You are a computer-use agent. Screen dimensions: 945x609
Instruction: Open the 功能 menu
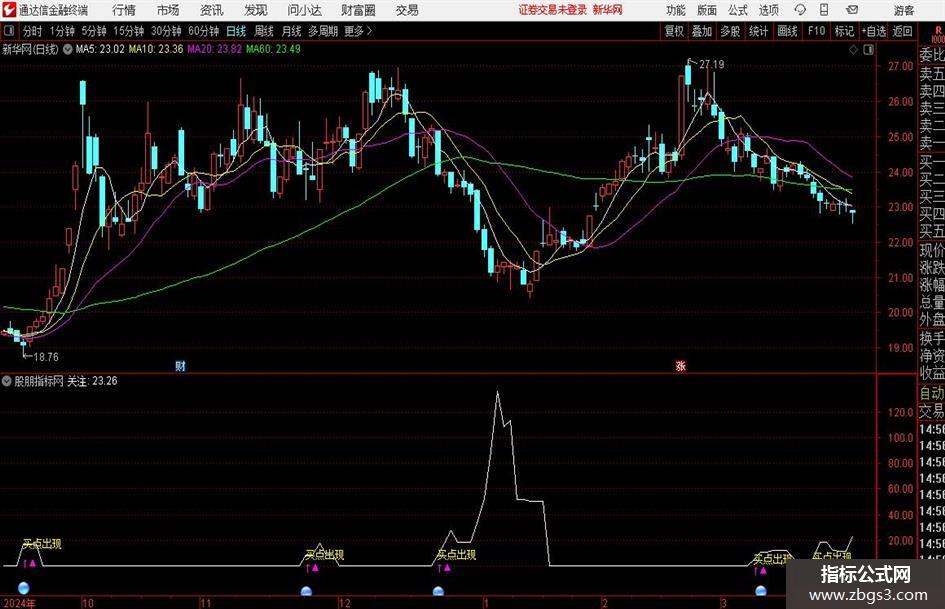(x=676, y=10)
